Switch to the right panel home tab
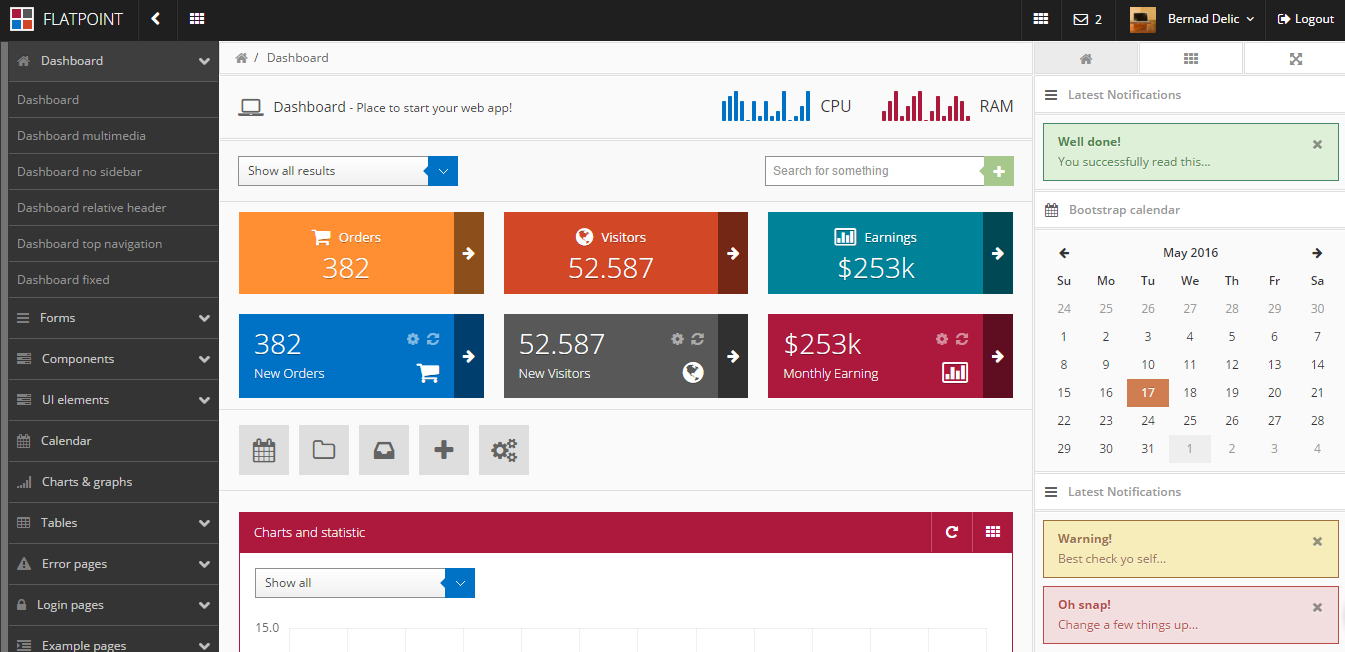The image size is (1345, 652). click(x=1086, y=59)
